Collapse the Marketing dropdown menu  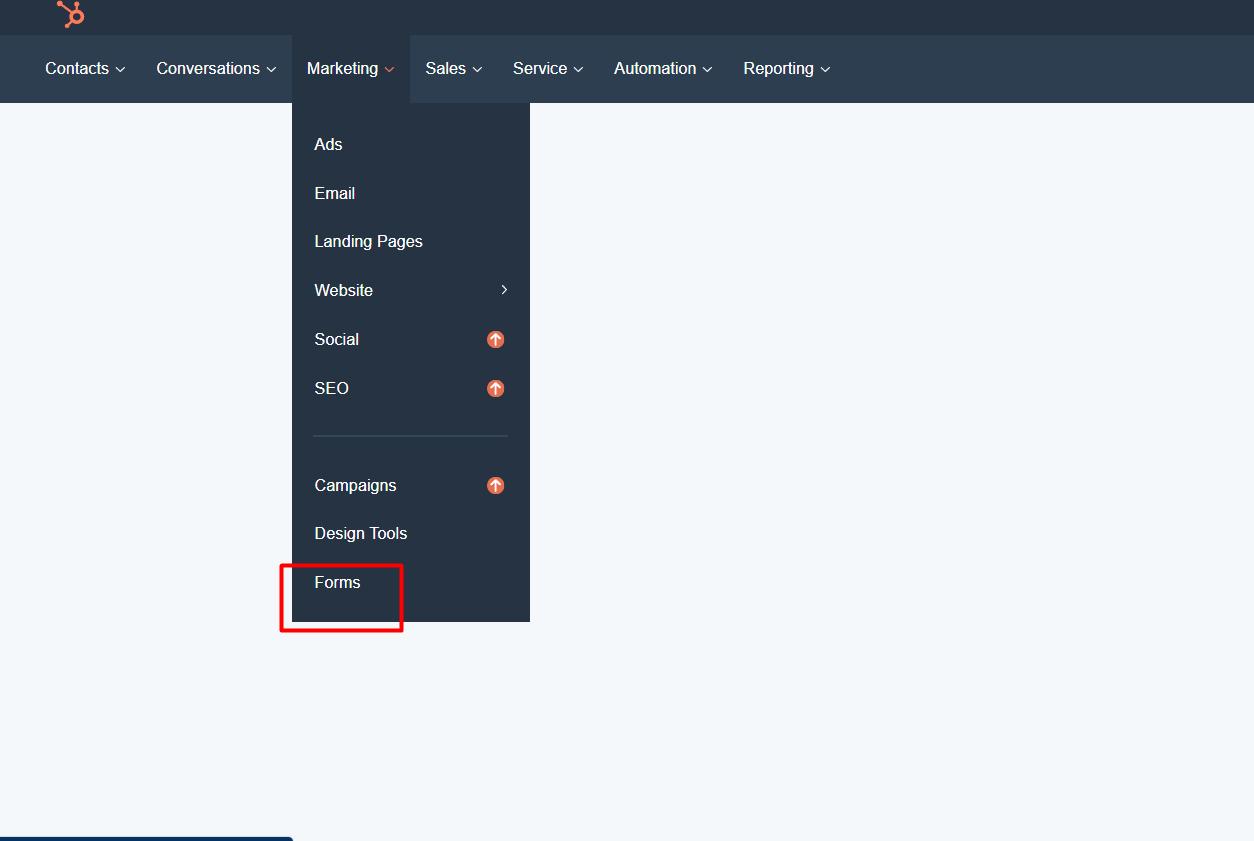tap(351, 69)
